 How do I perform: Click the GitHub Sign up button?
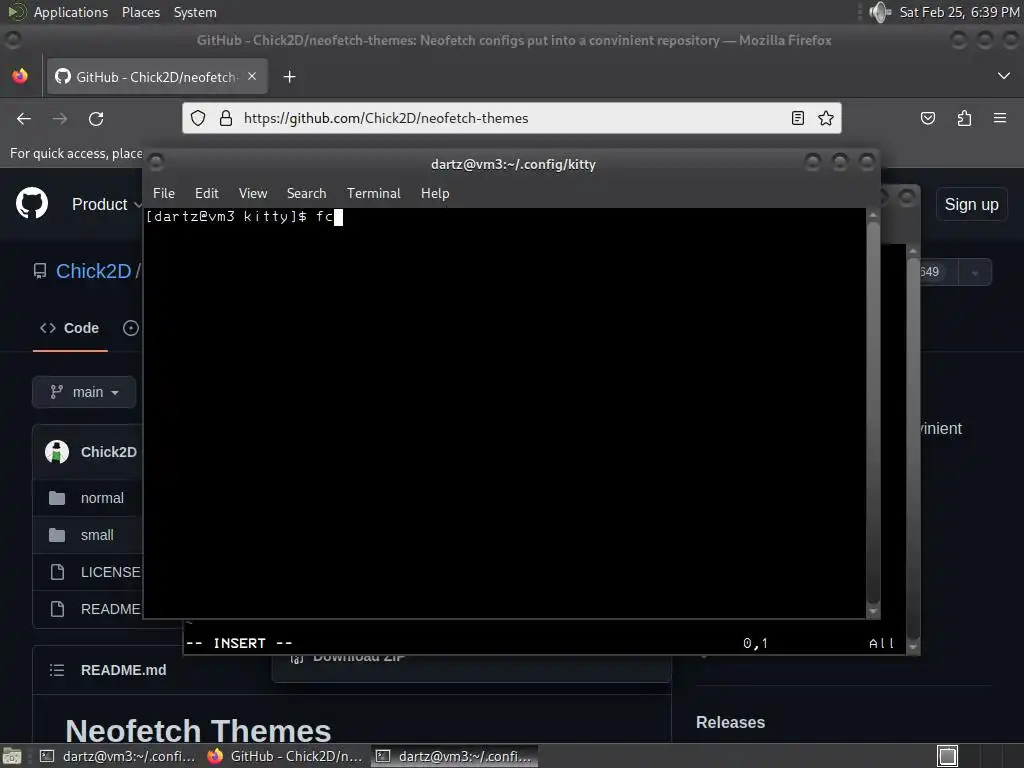point(971,204)
